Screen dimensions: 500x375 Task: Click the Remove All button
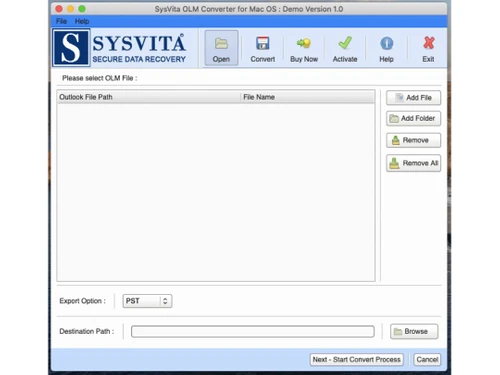pyautogui.click(x=413, y=163)
